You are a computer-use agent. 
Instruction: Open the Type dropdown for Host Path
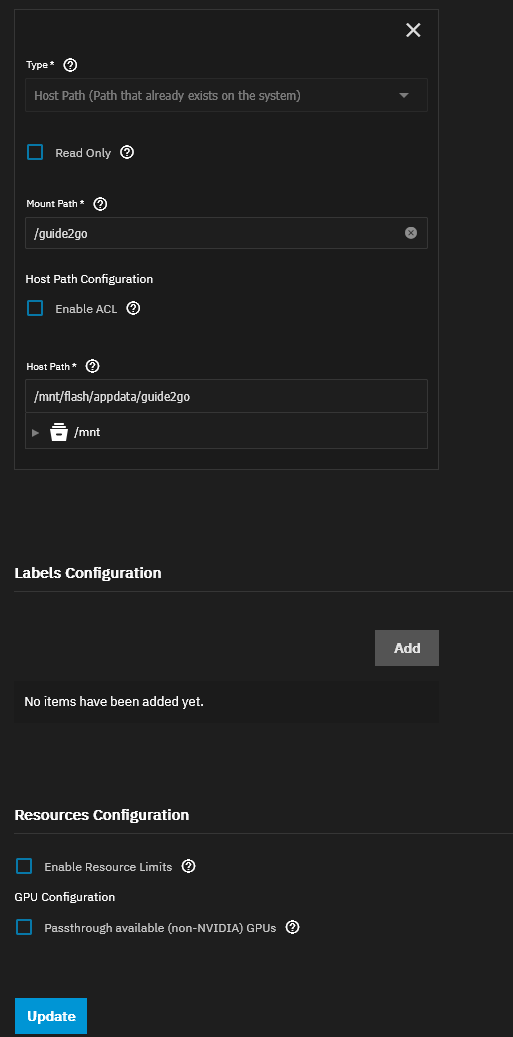tap(226, 95)
